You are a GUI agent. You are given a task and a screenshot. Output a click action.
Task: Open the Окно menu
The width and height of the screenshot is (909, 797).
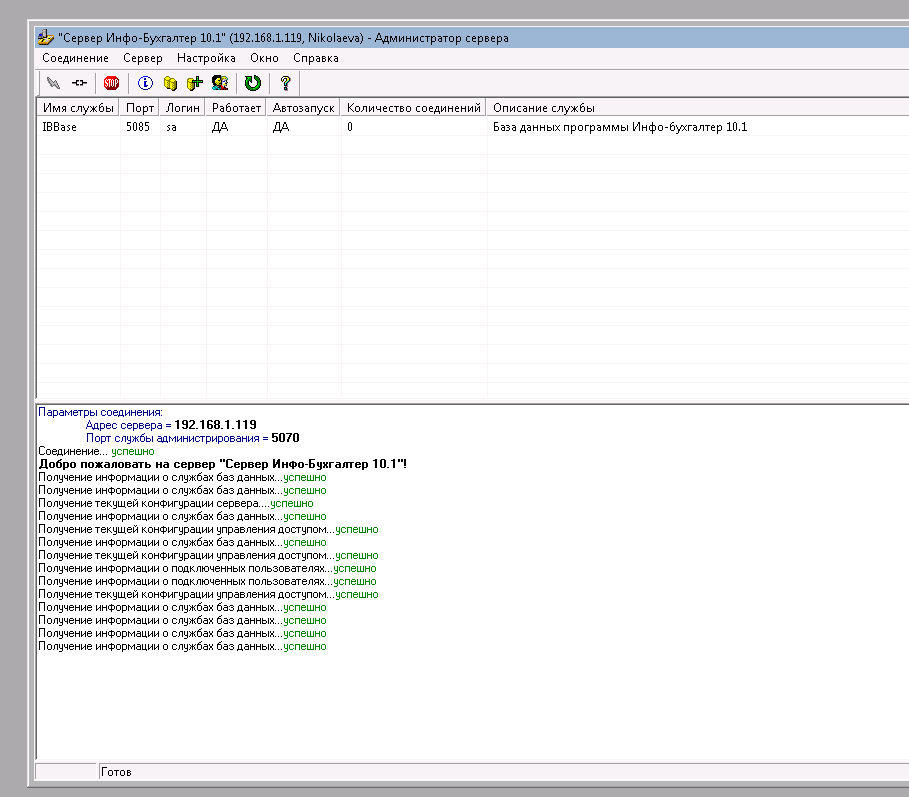coord(264,58)
